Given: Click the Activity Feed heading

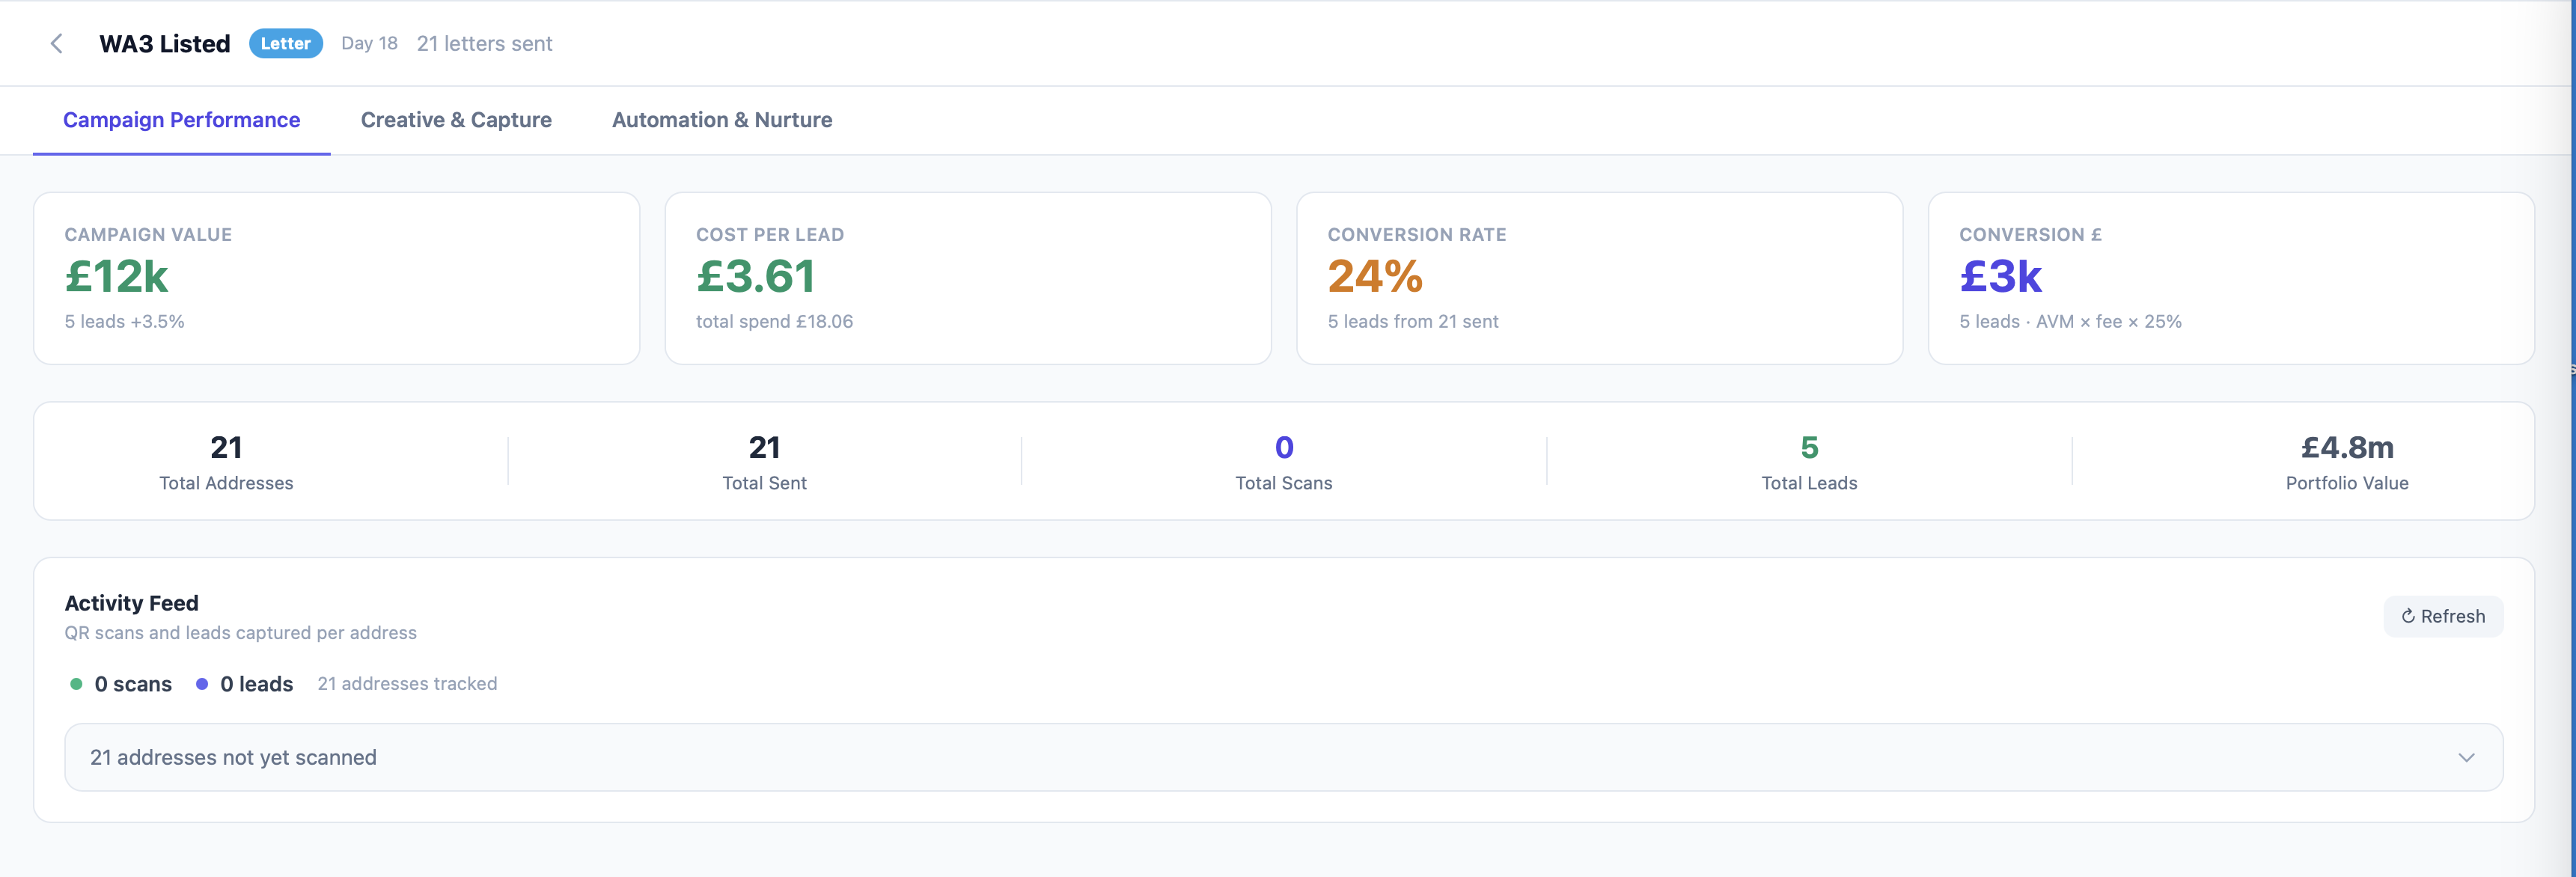Looking at the screenshot, I should 132,603.
